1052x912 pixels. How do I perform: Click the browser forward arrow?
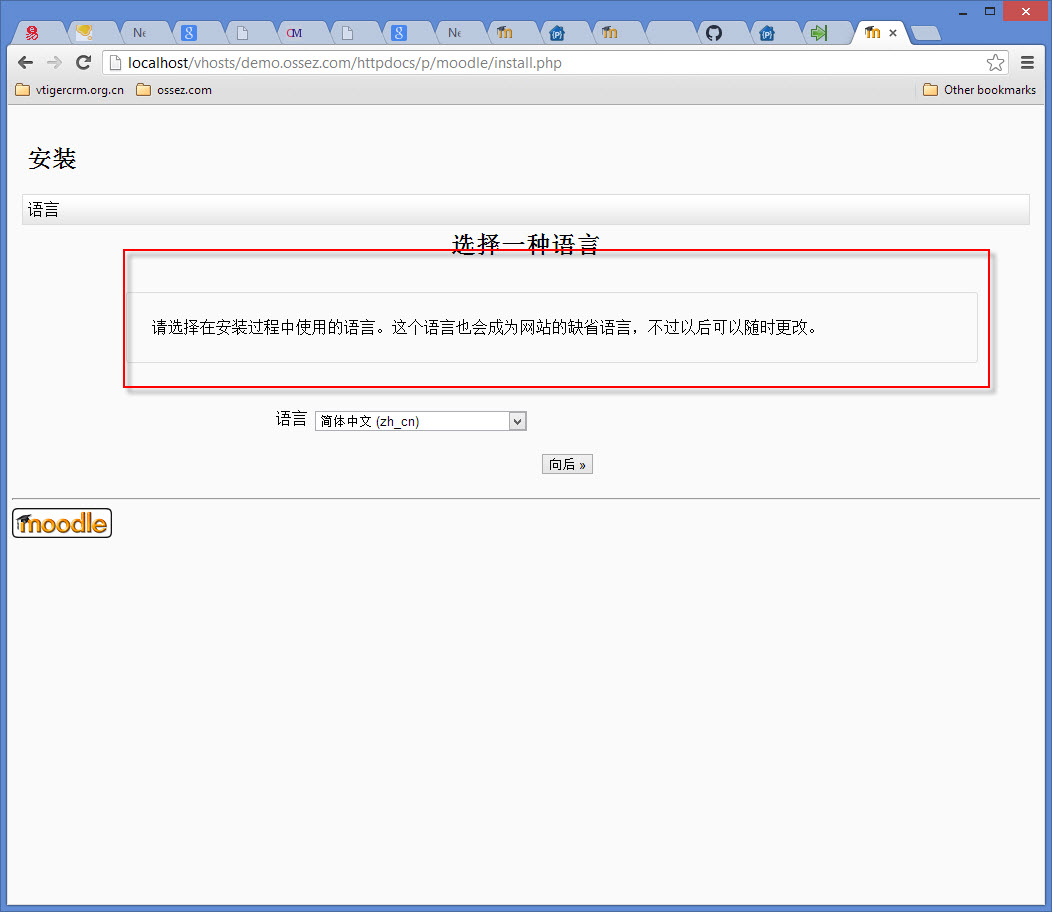54,63
